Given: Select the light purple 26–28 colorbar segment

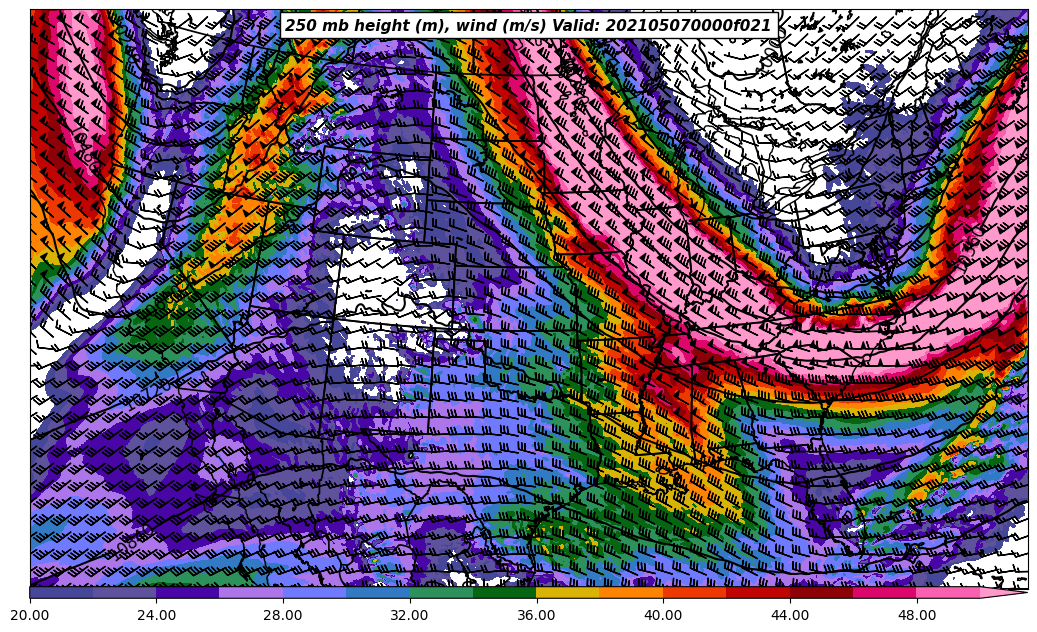Looking at the screenshot, I should click(x=251, y=592).
